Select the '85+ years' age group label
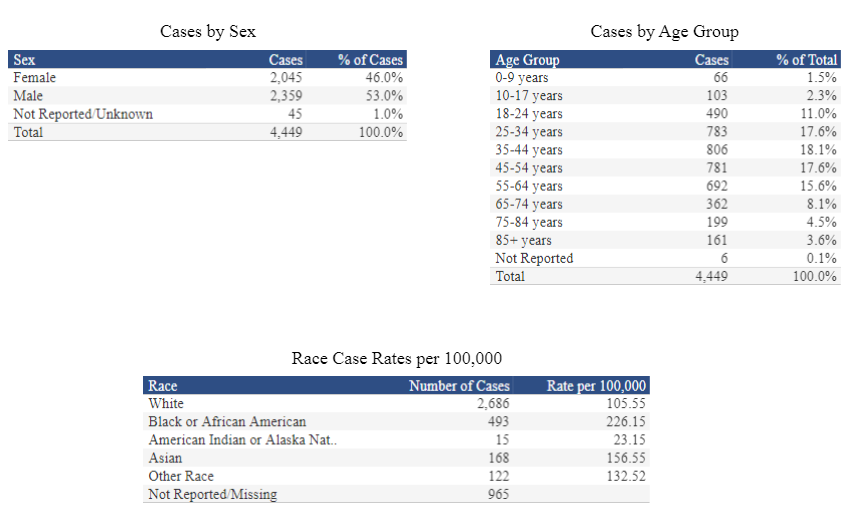Image resolution: width=849 pixels, height=531 pixels. pos(523,240)
